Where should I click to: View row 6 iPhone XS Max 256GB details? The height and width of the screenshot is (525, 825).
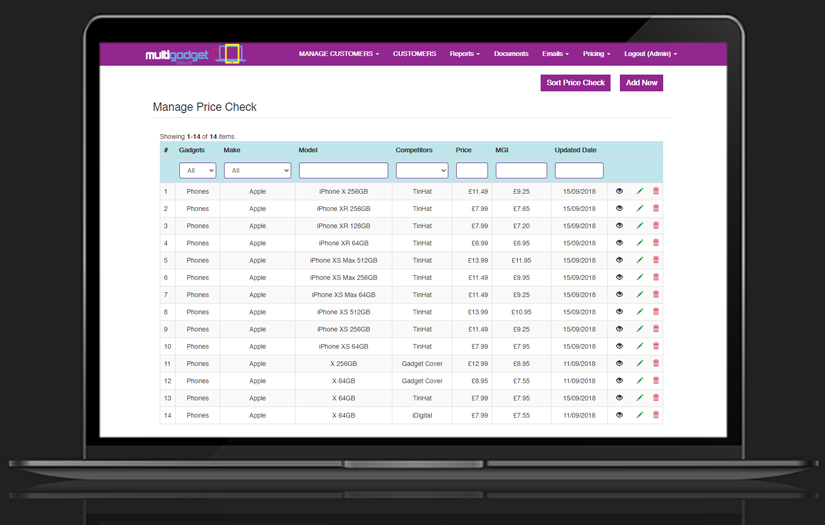click(619, 277)
